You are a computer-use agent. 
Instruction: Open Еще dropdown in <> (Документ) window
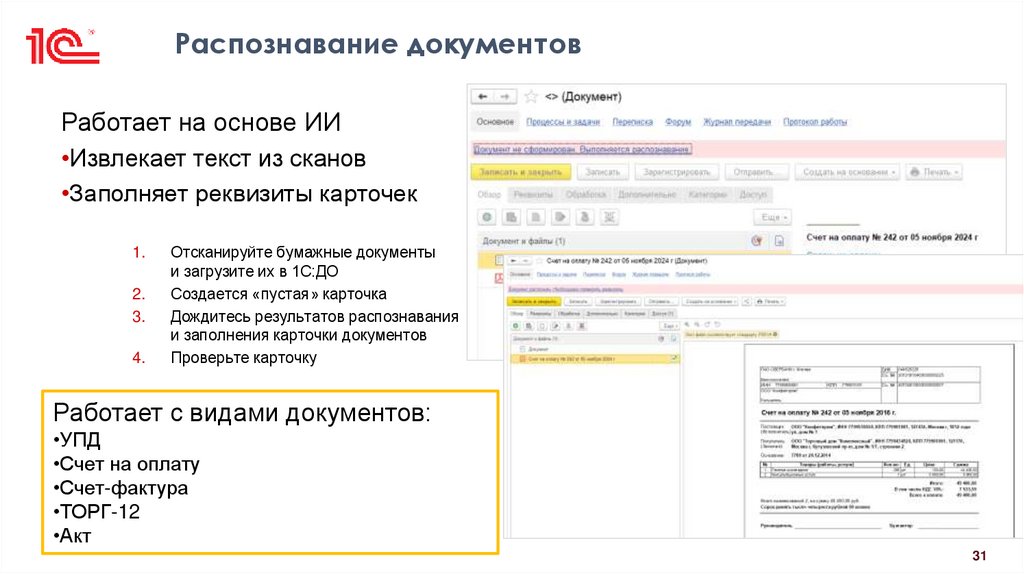pos(773,217)
